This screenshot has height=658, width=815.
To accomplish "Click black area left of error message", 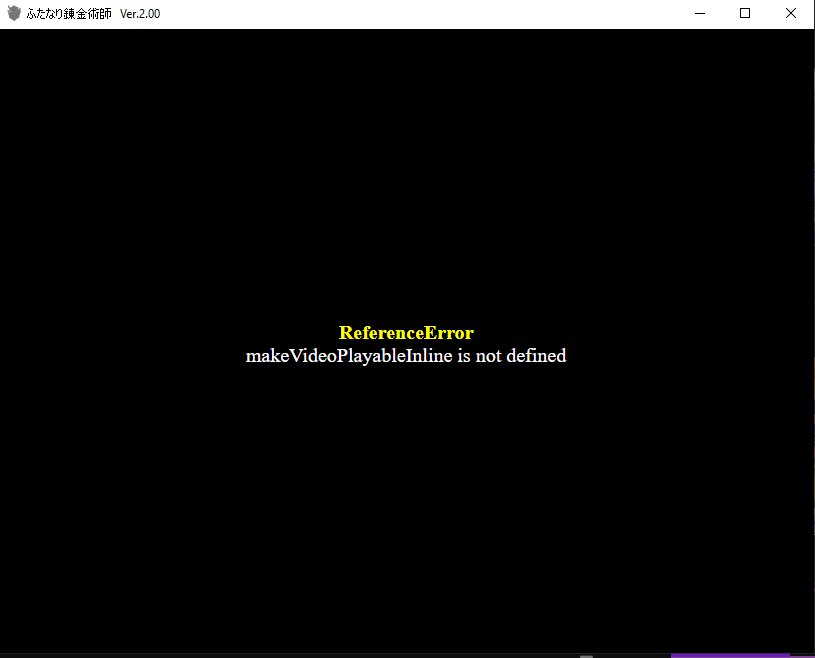I will coord(120,356).
